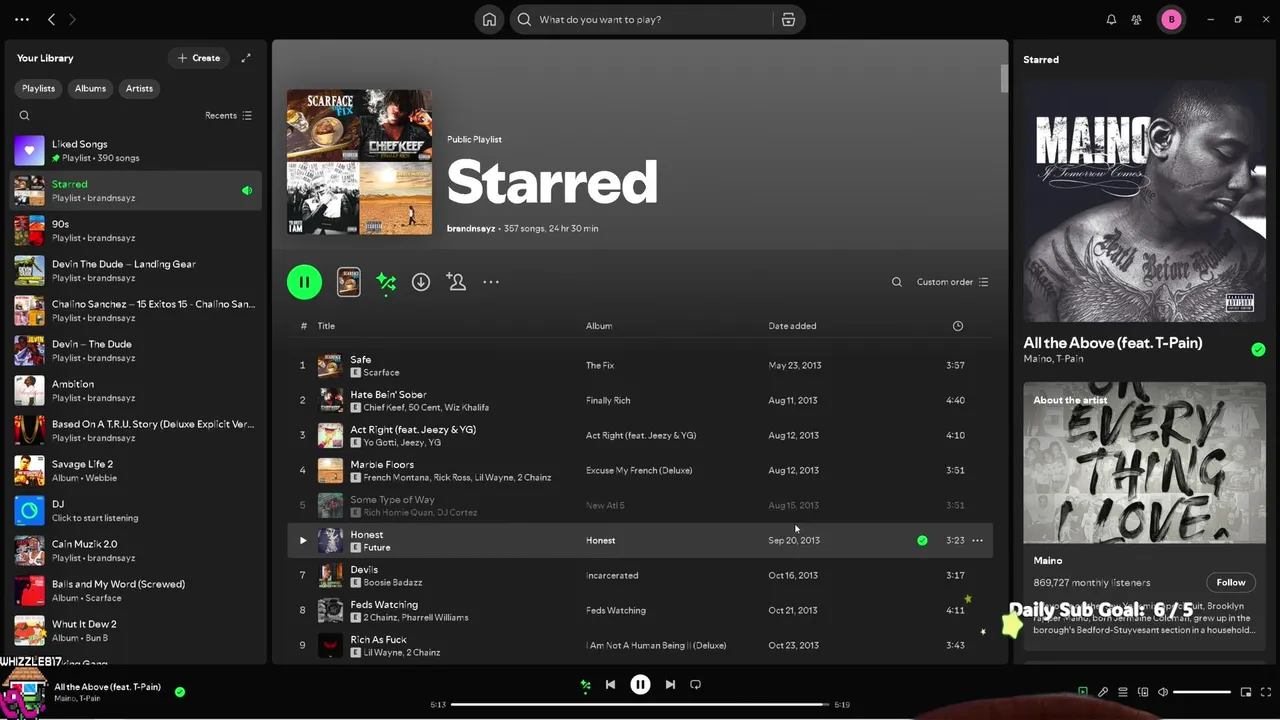Search within Your Library

click(25, 115)
